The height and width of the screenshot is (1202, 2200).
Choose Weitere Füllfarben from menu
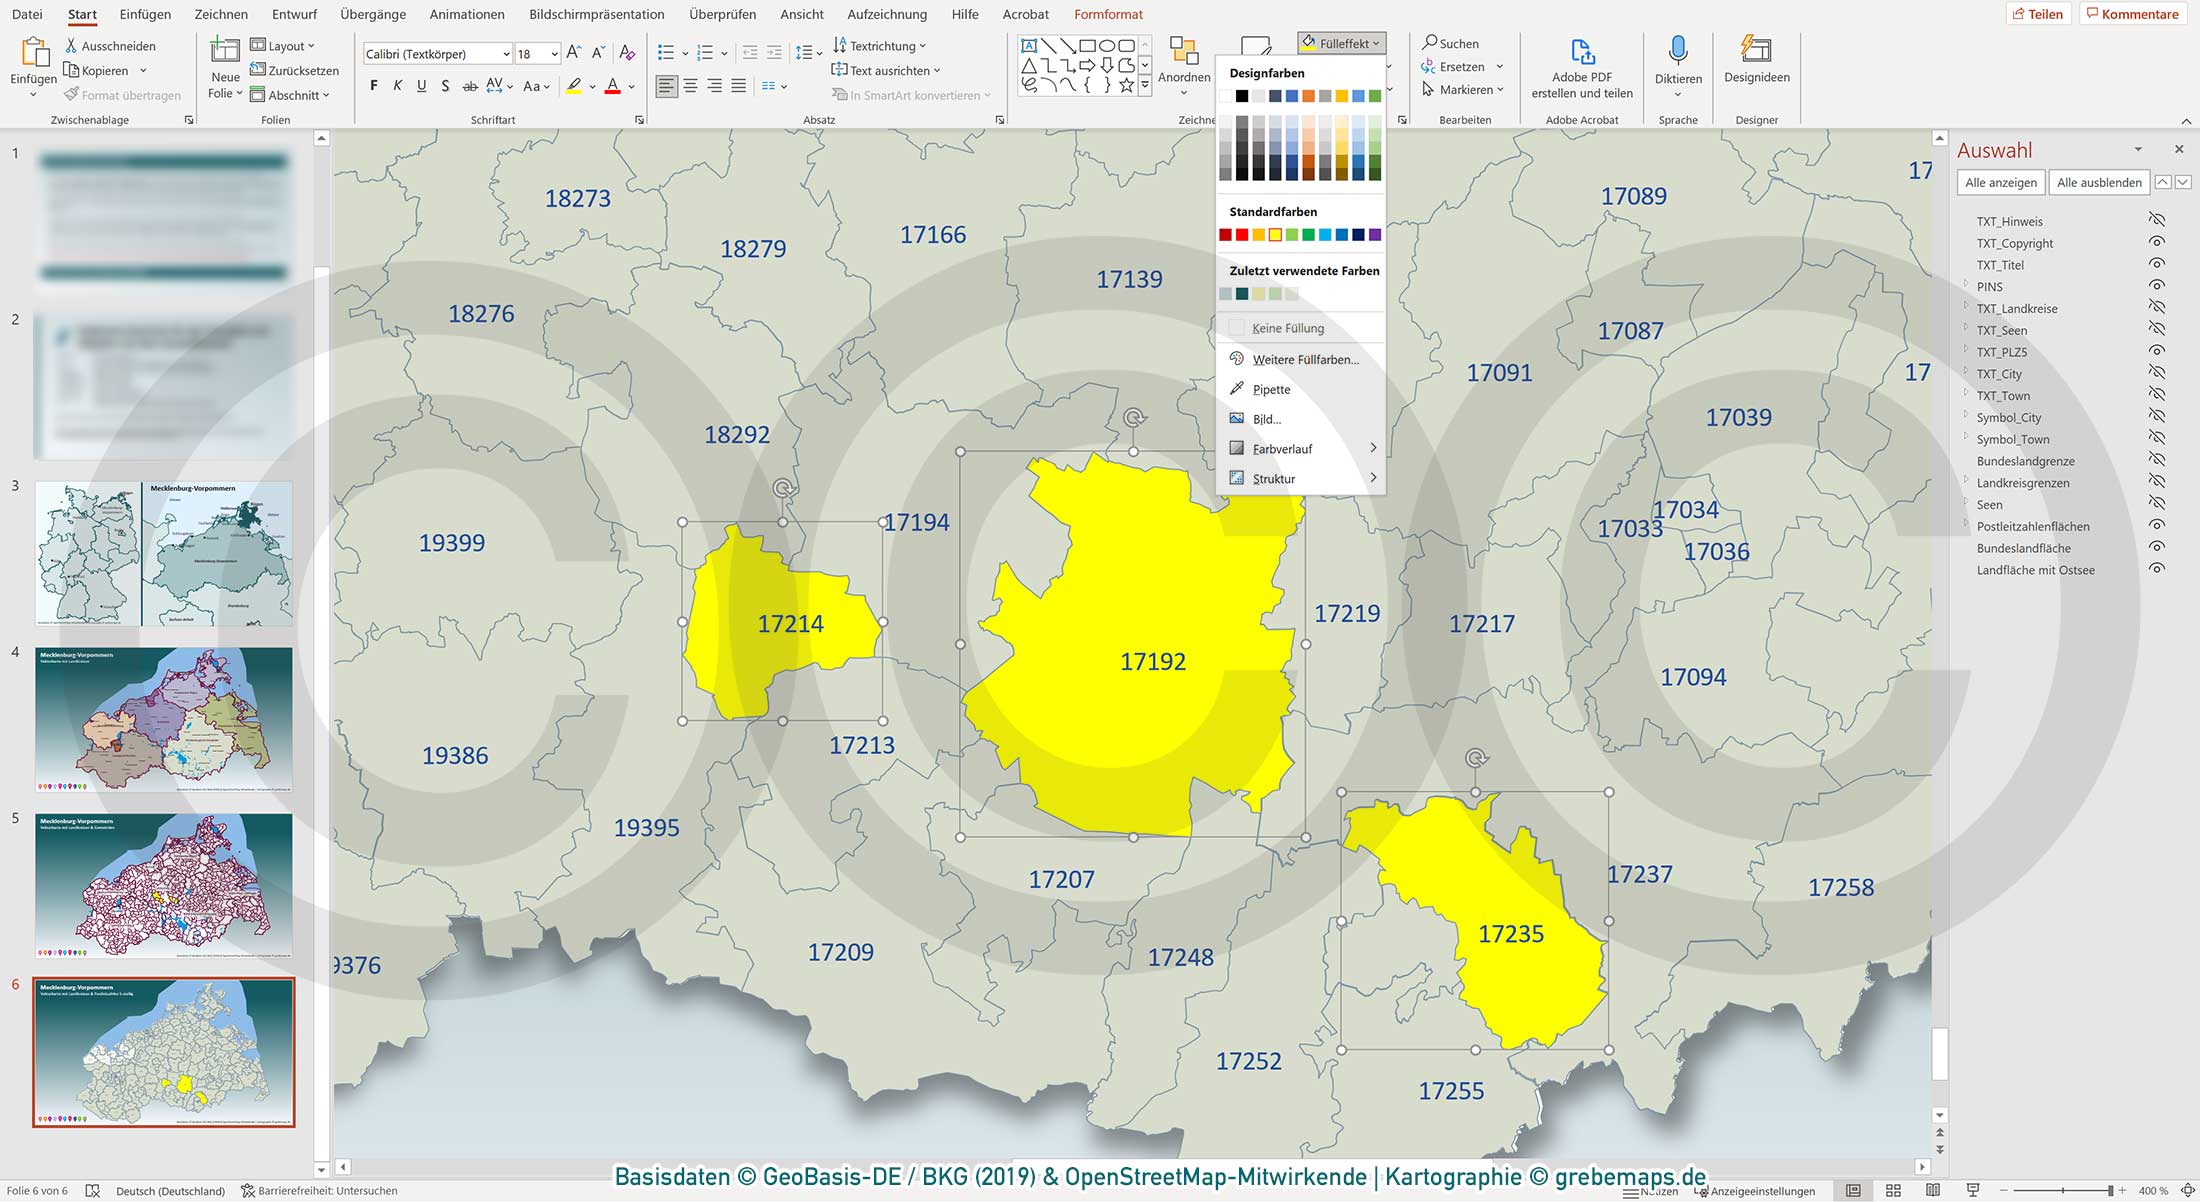[x=1305, y=359]
